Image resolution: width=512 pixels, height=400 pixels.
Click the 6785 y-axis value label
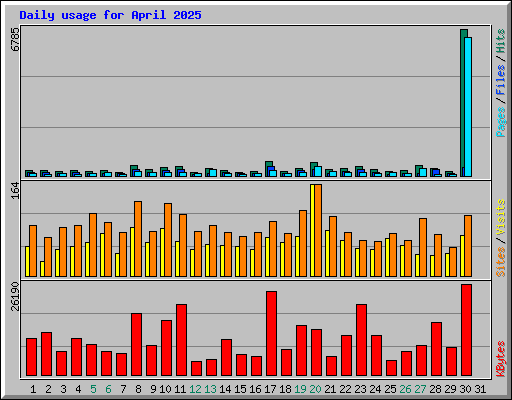tap(15, 39)
